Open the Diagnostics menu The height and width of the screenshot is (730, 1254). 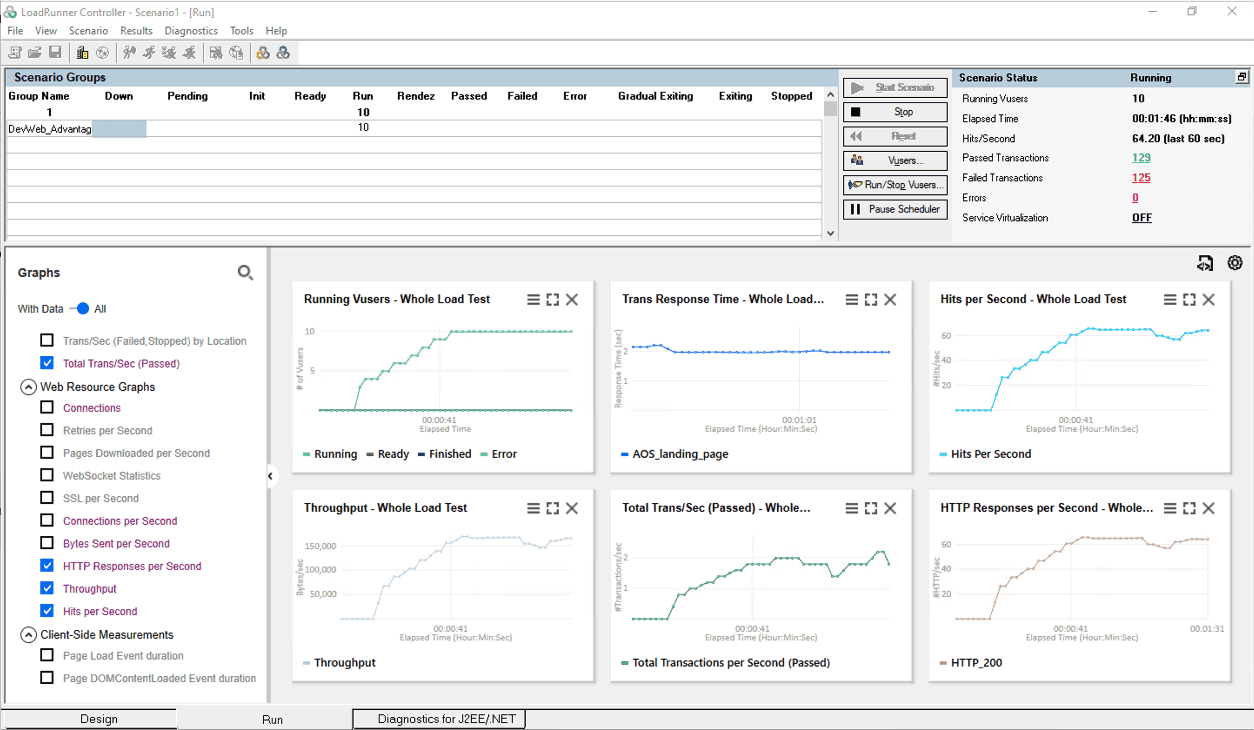click(x=191, y=31)
